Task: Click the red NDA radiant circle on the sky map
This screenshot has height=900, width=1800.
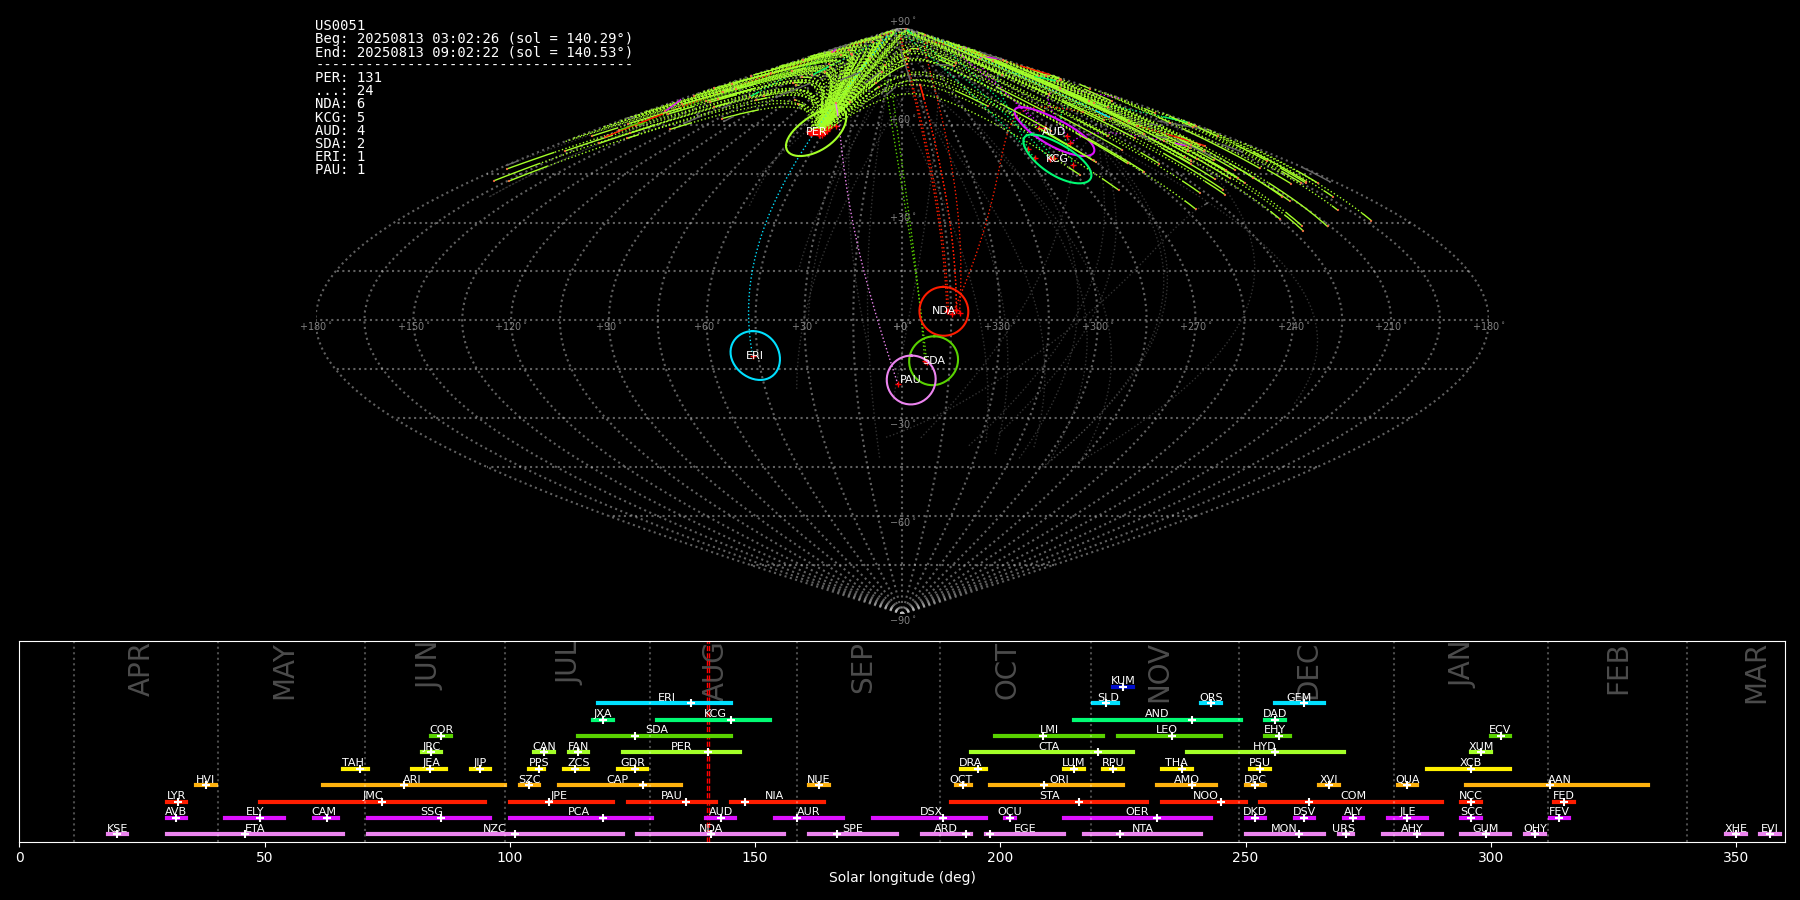Action: [944, 311]
